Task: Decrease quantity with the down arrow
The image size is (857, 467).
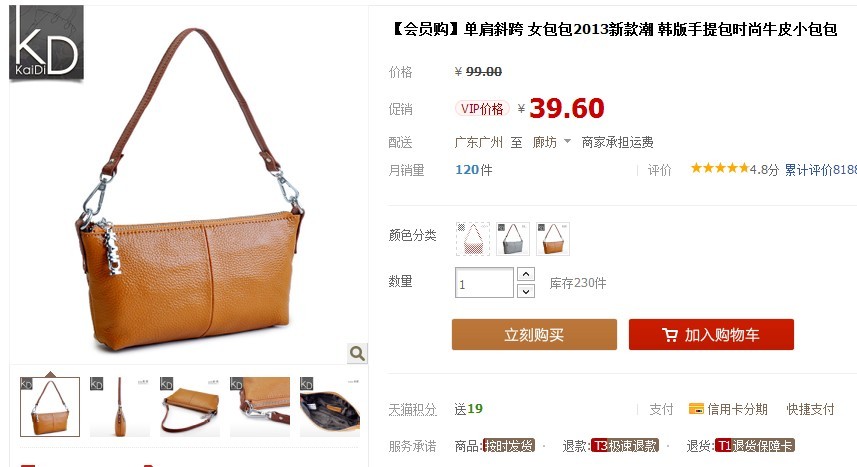Action: click(526, 291)
